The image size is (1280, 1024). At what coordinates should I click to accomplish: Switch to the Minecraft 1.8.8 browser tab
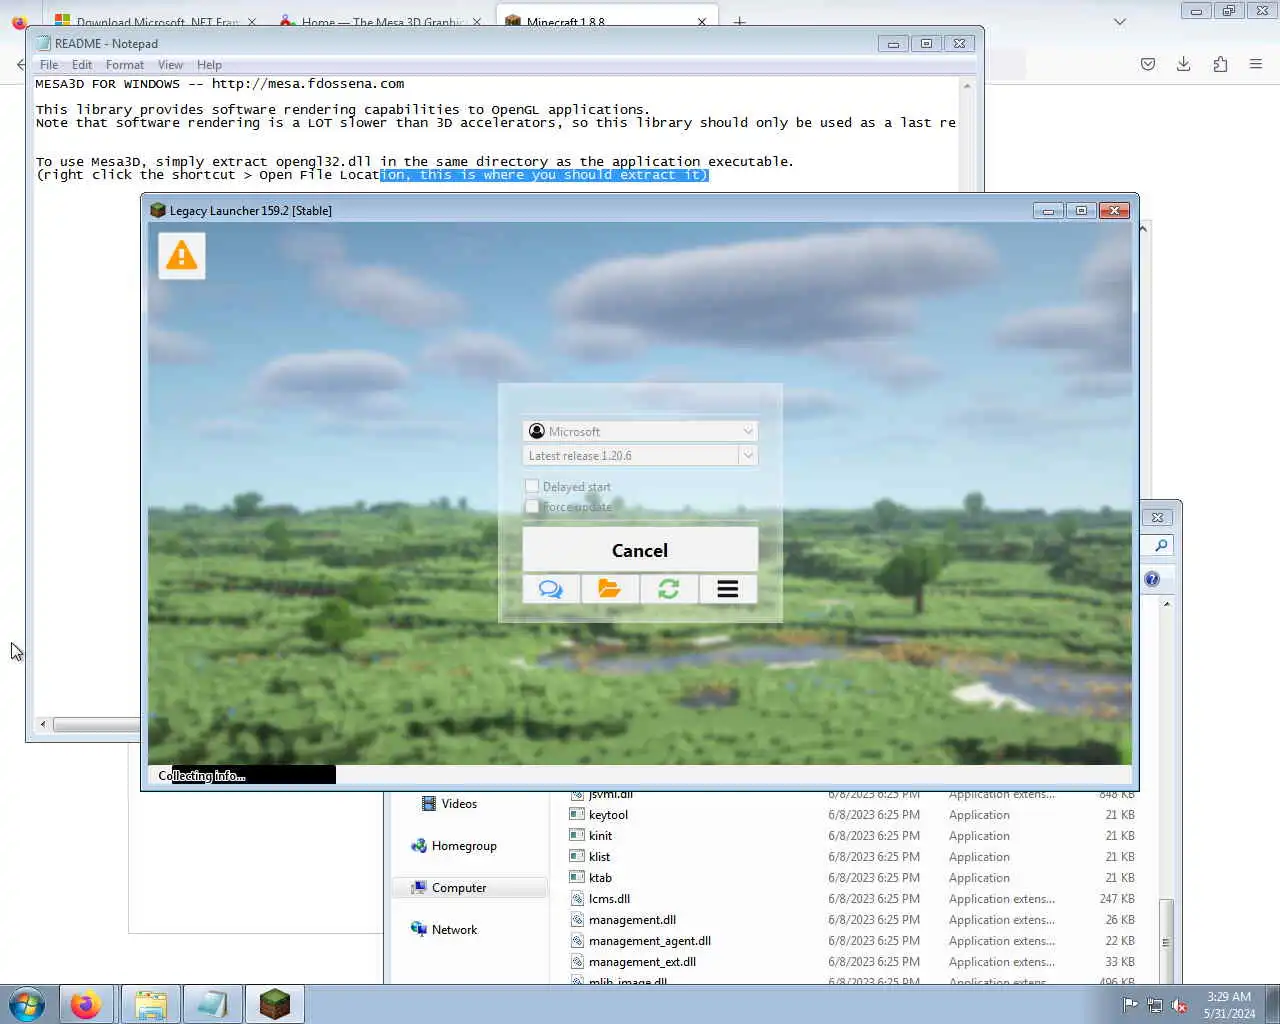click(605, 21)
